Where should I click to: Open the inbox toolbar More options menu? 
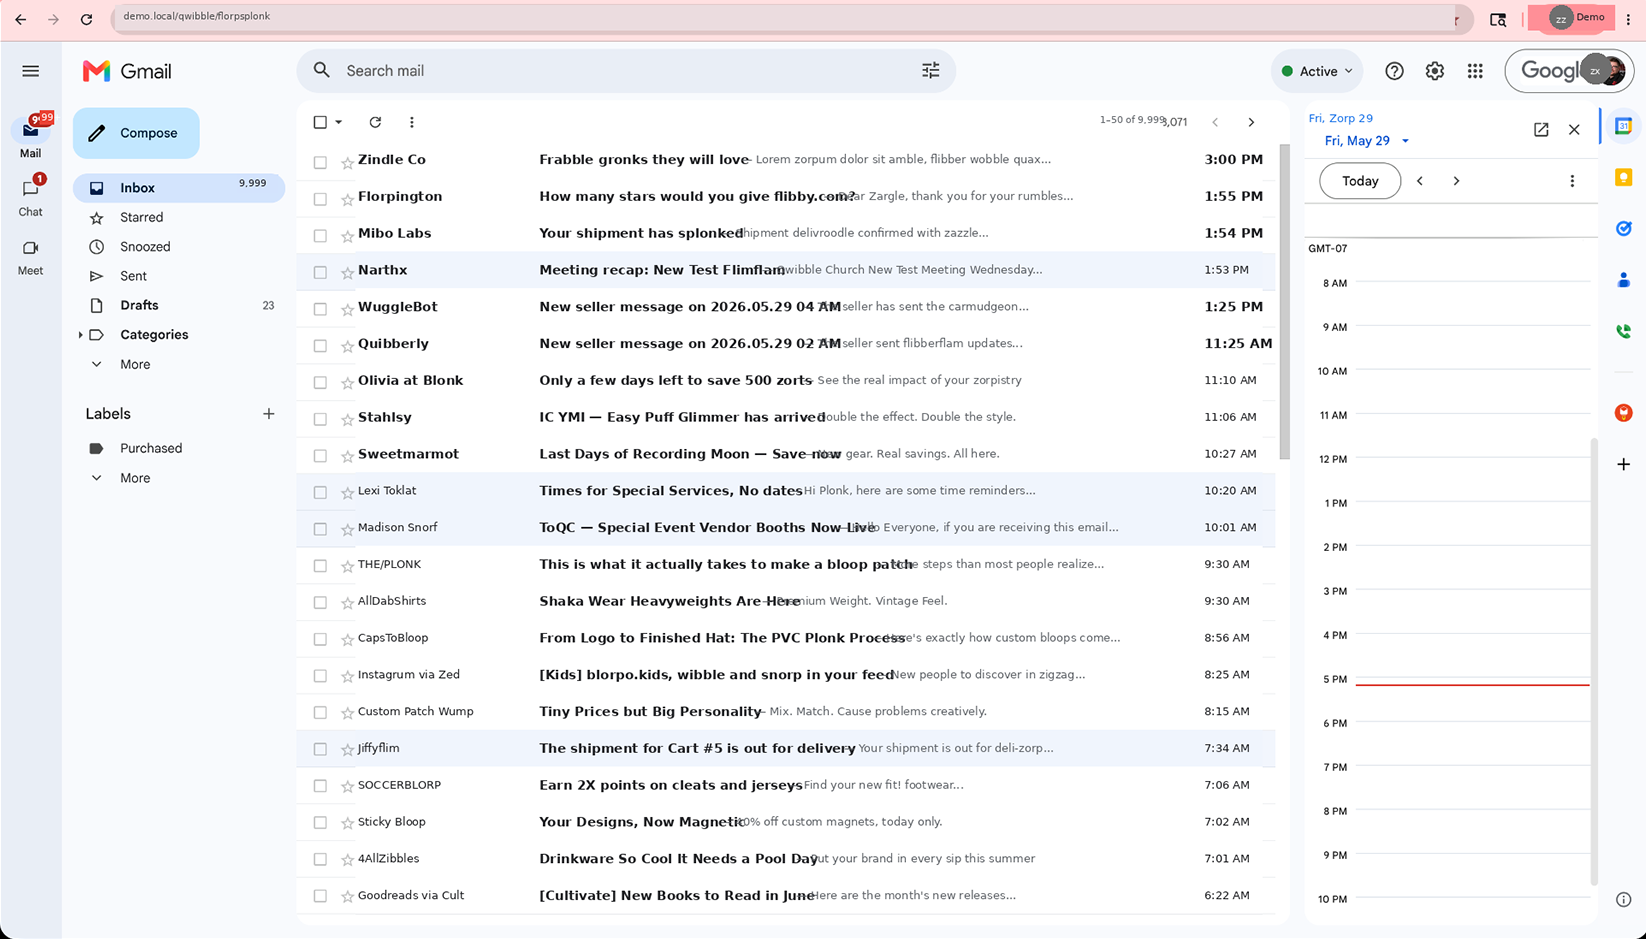click(x=412, y=122)
